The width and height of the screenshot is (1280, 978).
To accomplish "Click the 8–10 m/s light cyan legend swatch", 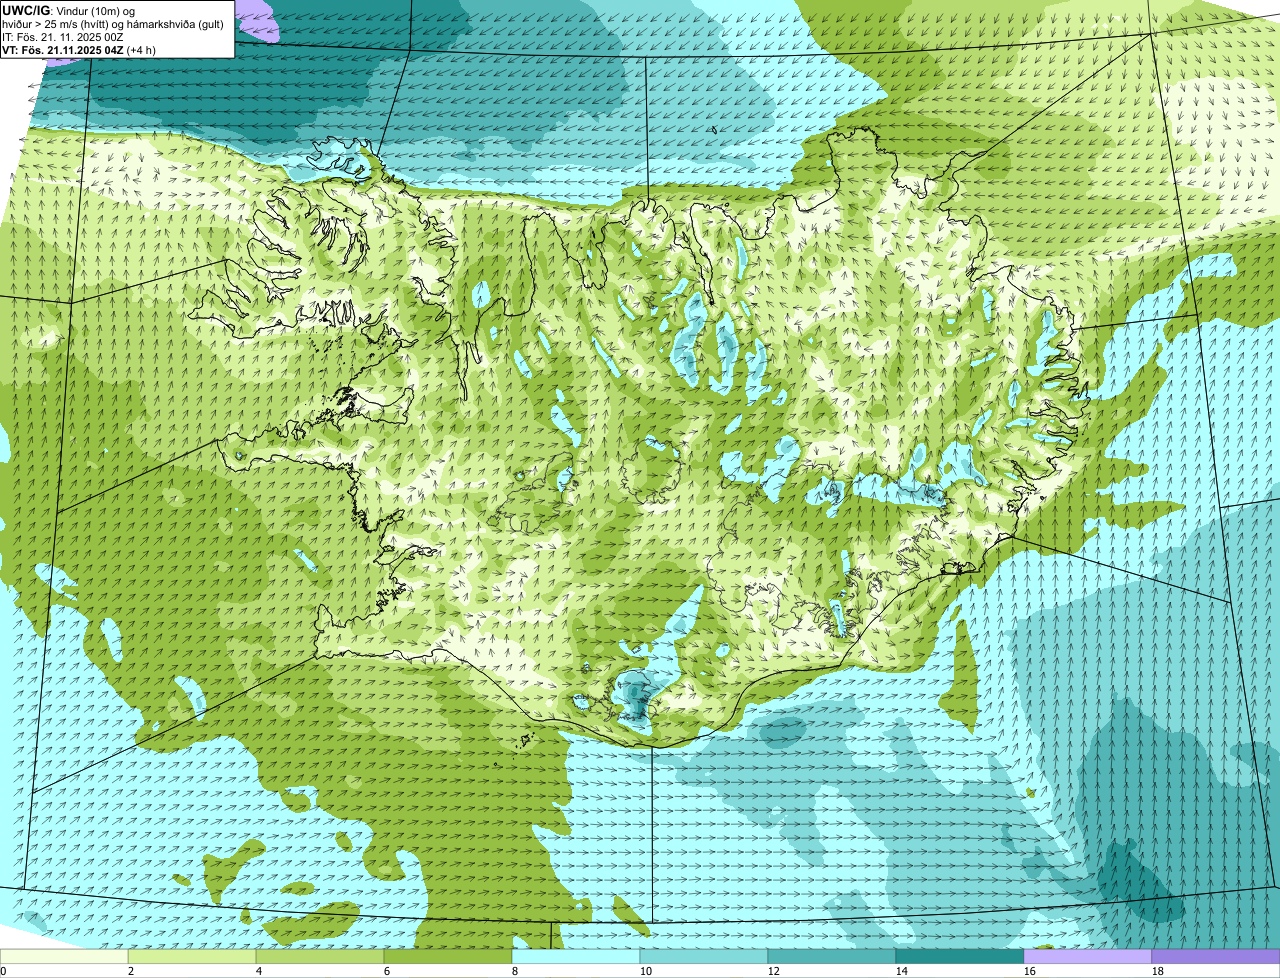I will [576, 957].
